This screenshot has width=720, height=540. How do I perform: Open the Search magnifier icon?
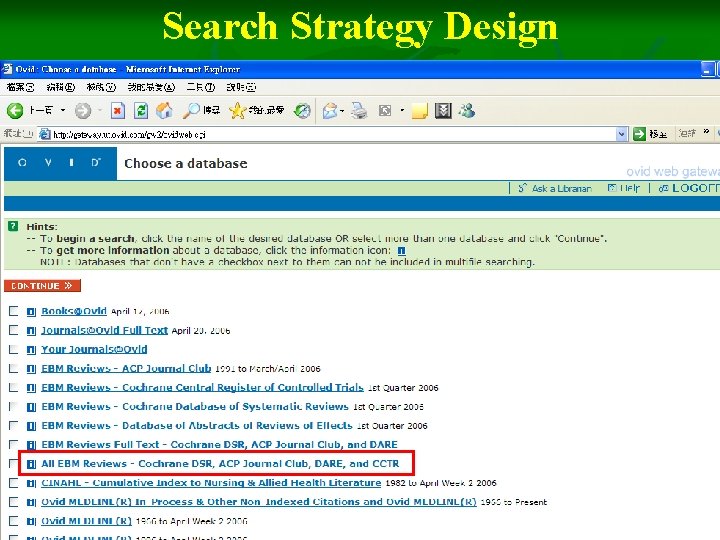point(191,110)
